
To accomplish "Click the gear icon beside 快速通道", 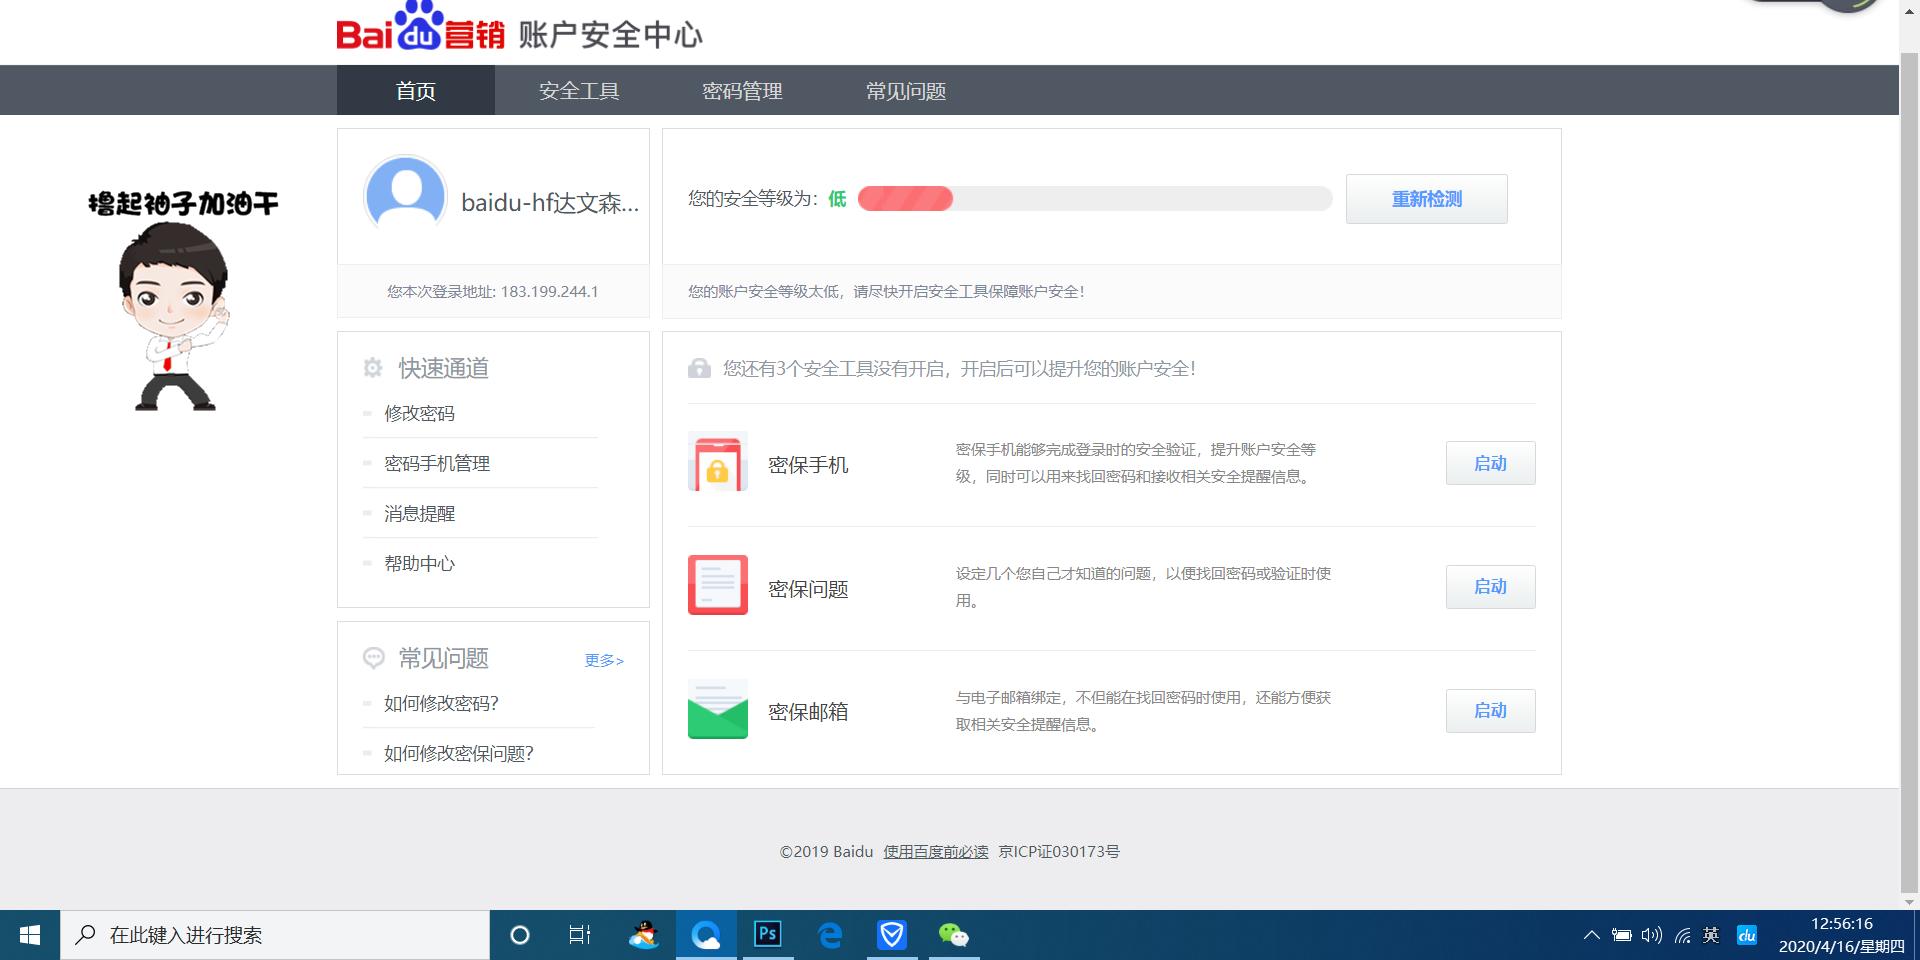I will (x=372, y=367).
